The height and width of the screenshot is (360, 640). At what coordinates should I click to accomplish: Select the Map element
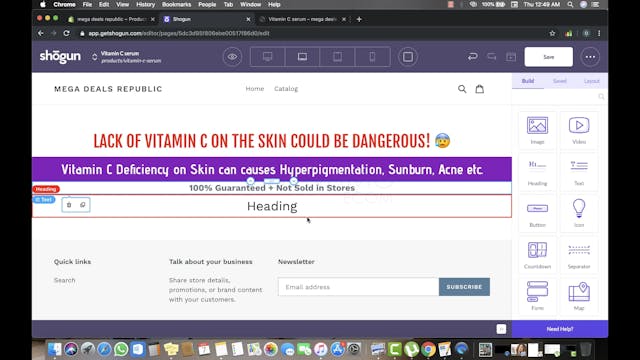pos(579,296)
